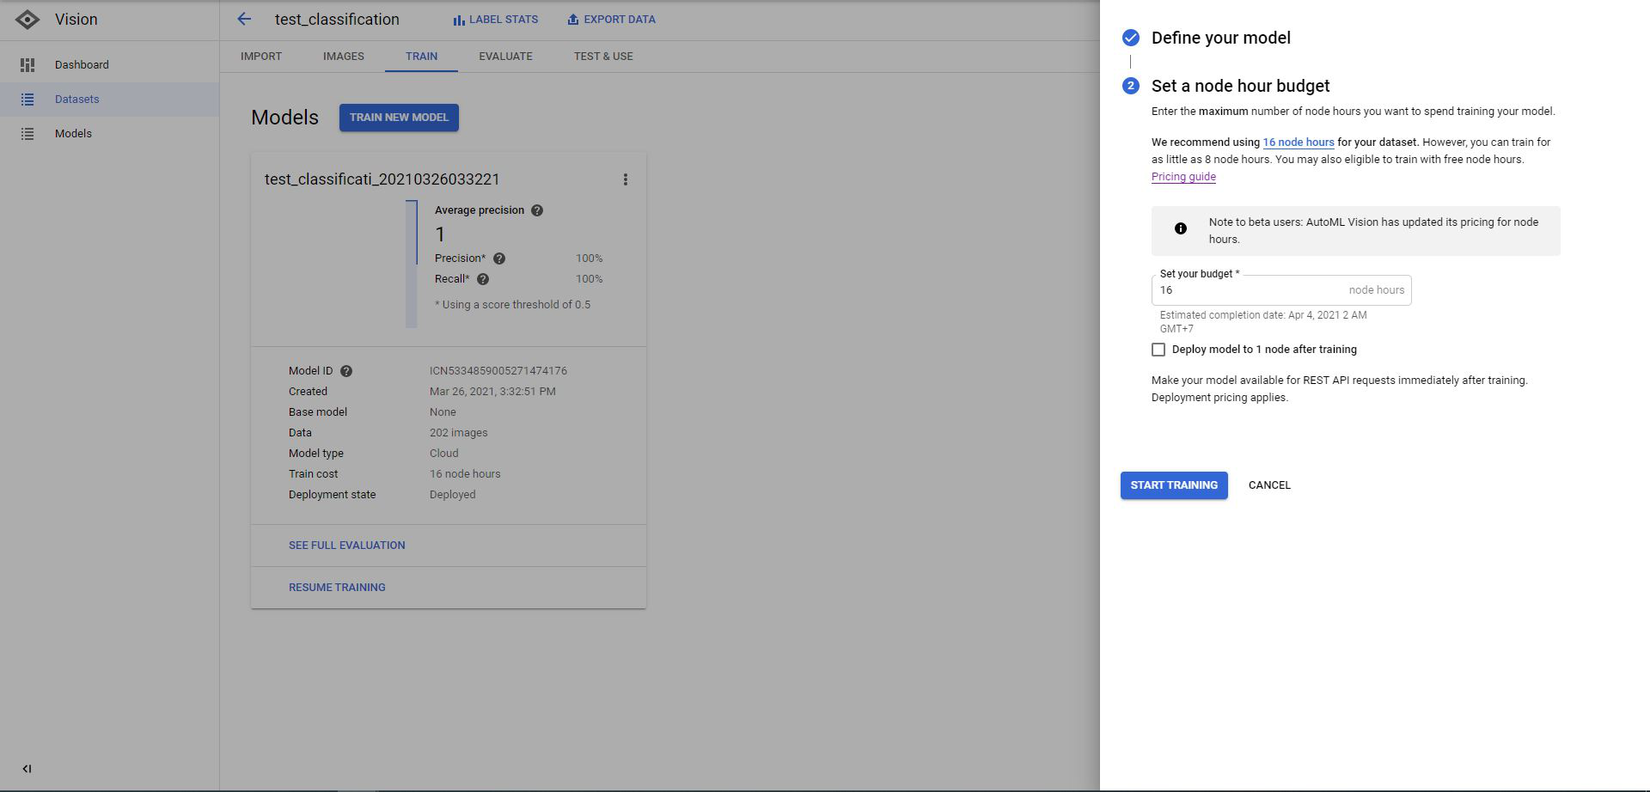The width and height of the screenshot is (1650, 792).
Task: Click the back arrow beside test_classification
Action: click(x=244, y=19)
